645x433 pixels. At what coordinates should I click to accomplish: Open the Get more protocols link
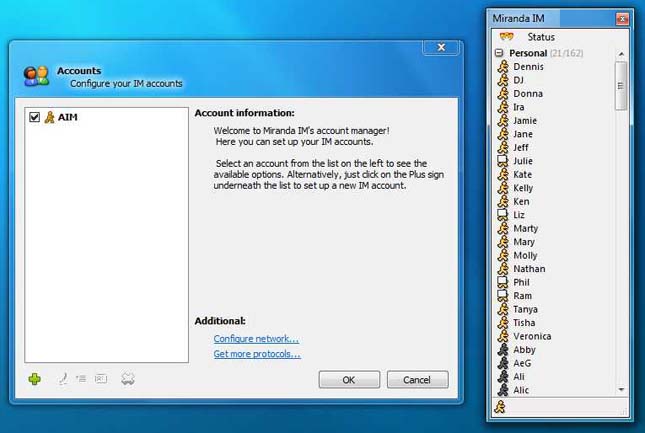(257, 354)
